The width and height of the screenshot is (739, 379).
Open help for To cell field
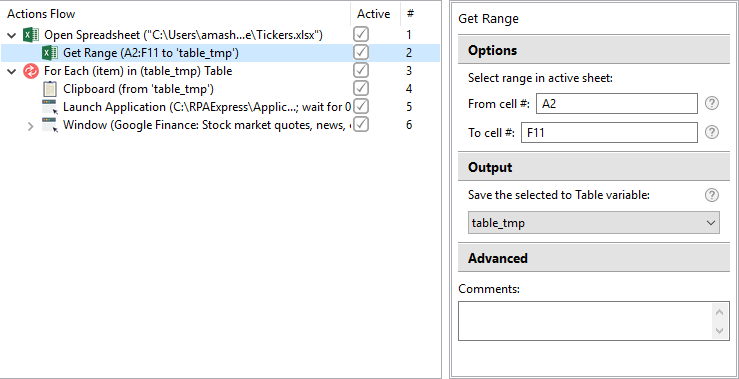click(x=712, y=133)
